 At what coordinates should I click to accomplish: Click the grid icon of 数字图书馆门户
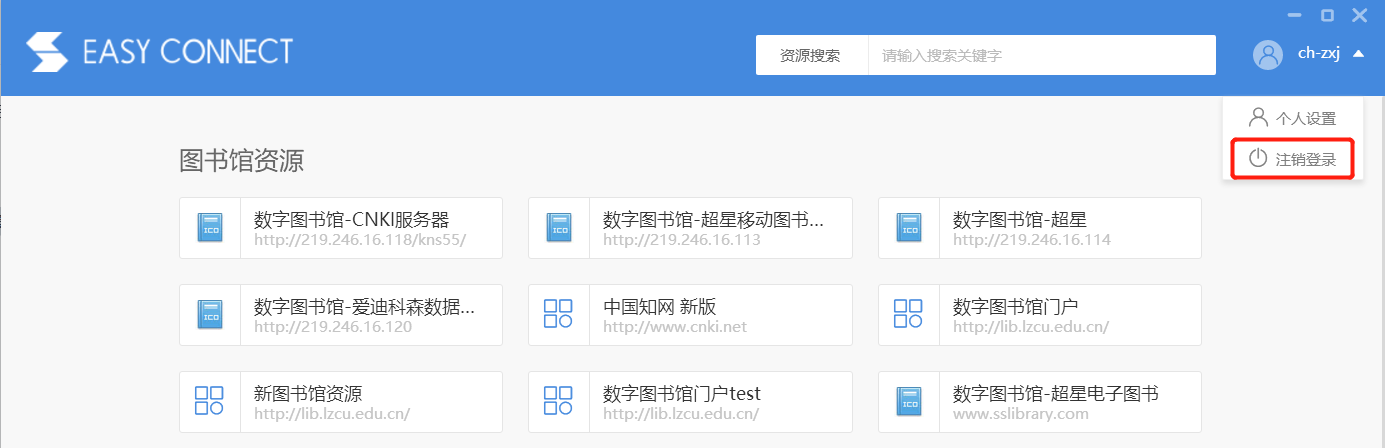point(908,314)
